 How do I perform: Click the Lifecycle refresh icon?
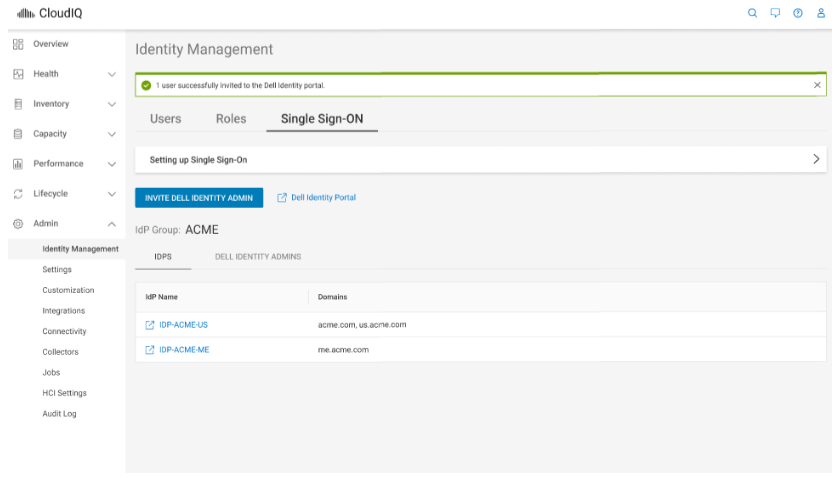click(18, 194)
